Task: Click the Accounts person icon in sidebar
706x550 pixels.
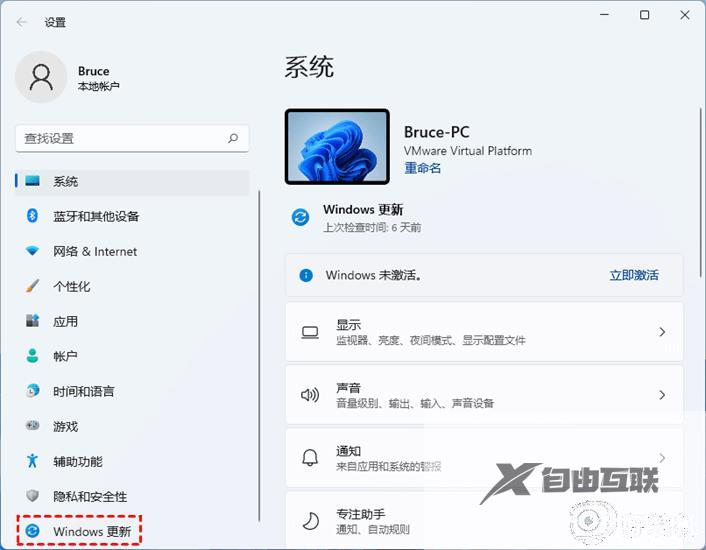Action: 32,356
